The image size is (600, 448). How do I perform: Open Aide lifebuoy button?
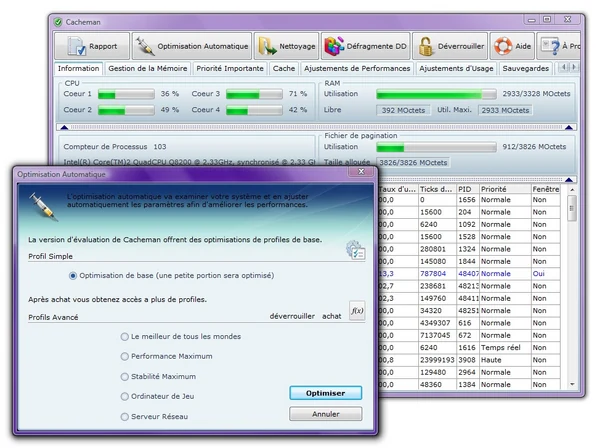[x=512, y=46]
